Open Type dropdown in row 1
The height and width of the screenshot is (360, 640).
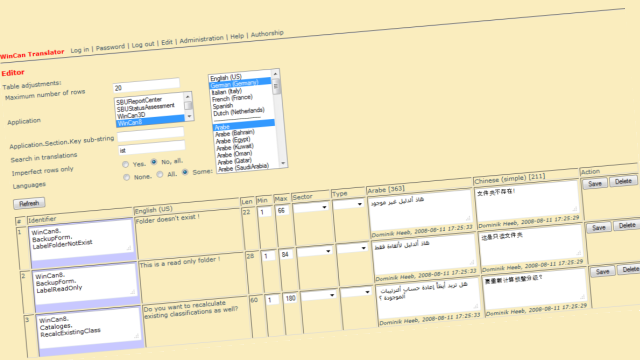pos(348,204)
